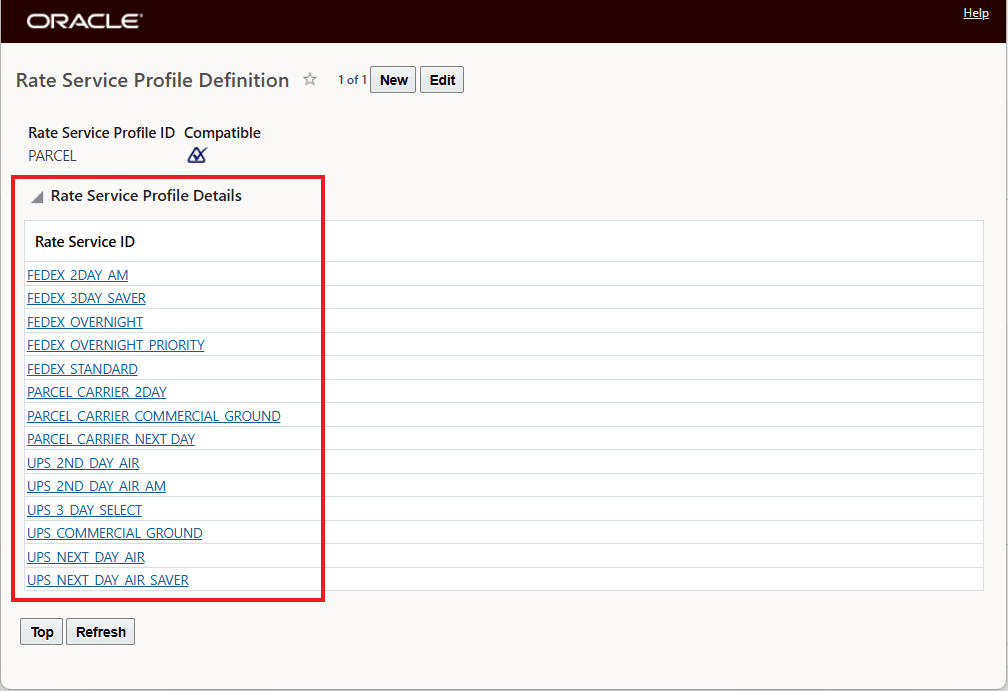The width and height of the screenshot is (1008, 691).
Task: Open FEDEX_OVERNIGHT_PRIORITY rate service
Action: pos(116,345)
